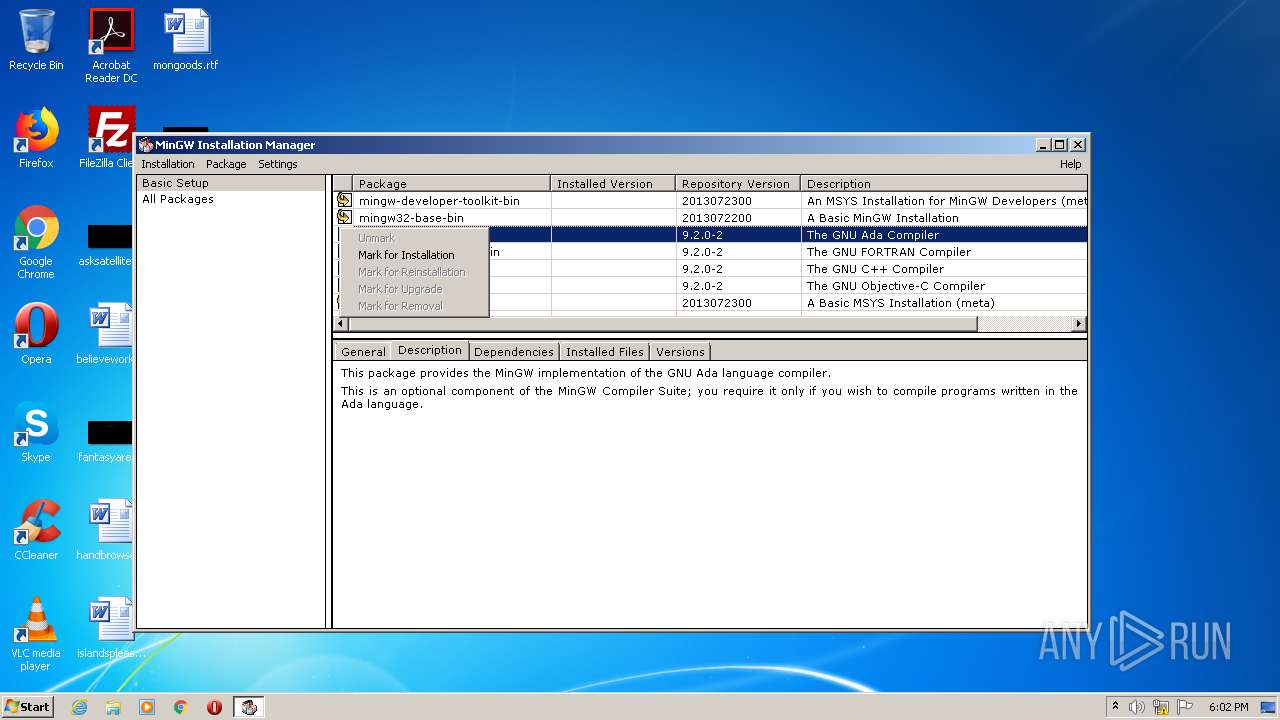Screen dimensions: 1280x720
Task: Open Windows Media Player from the taskbar
Action: pos(147,707)
